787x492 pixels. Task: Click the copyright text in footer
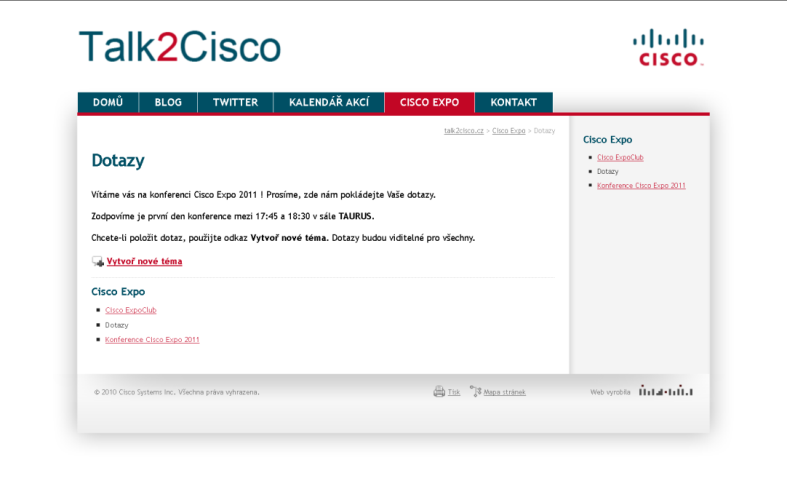pyautogui.click(x=177, y=392)
